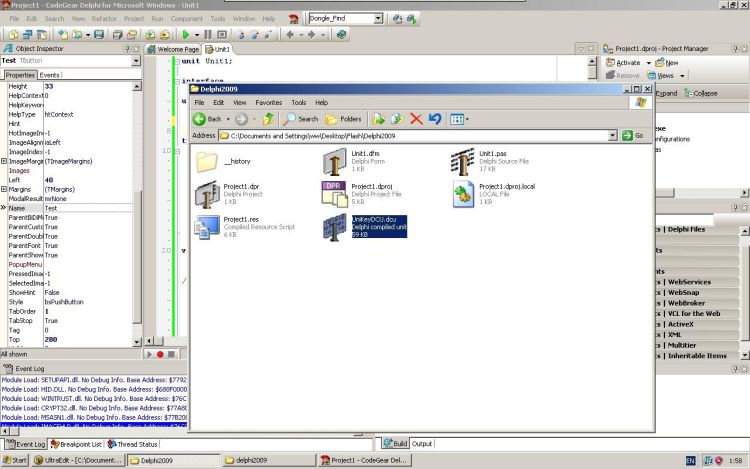Open Breakpoint List tab
The image size is (750, 469).
pyautogui.click(x=76, y=444)
